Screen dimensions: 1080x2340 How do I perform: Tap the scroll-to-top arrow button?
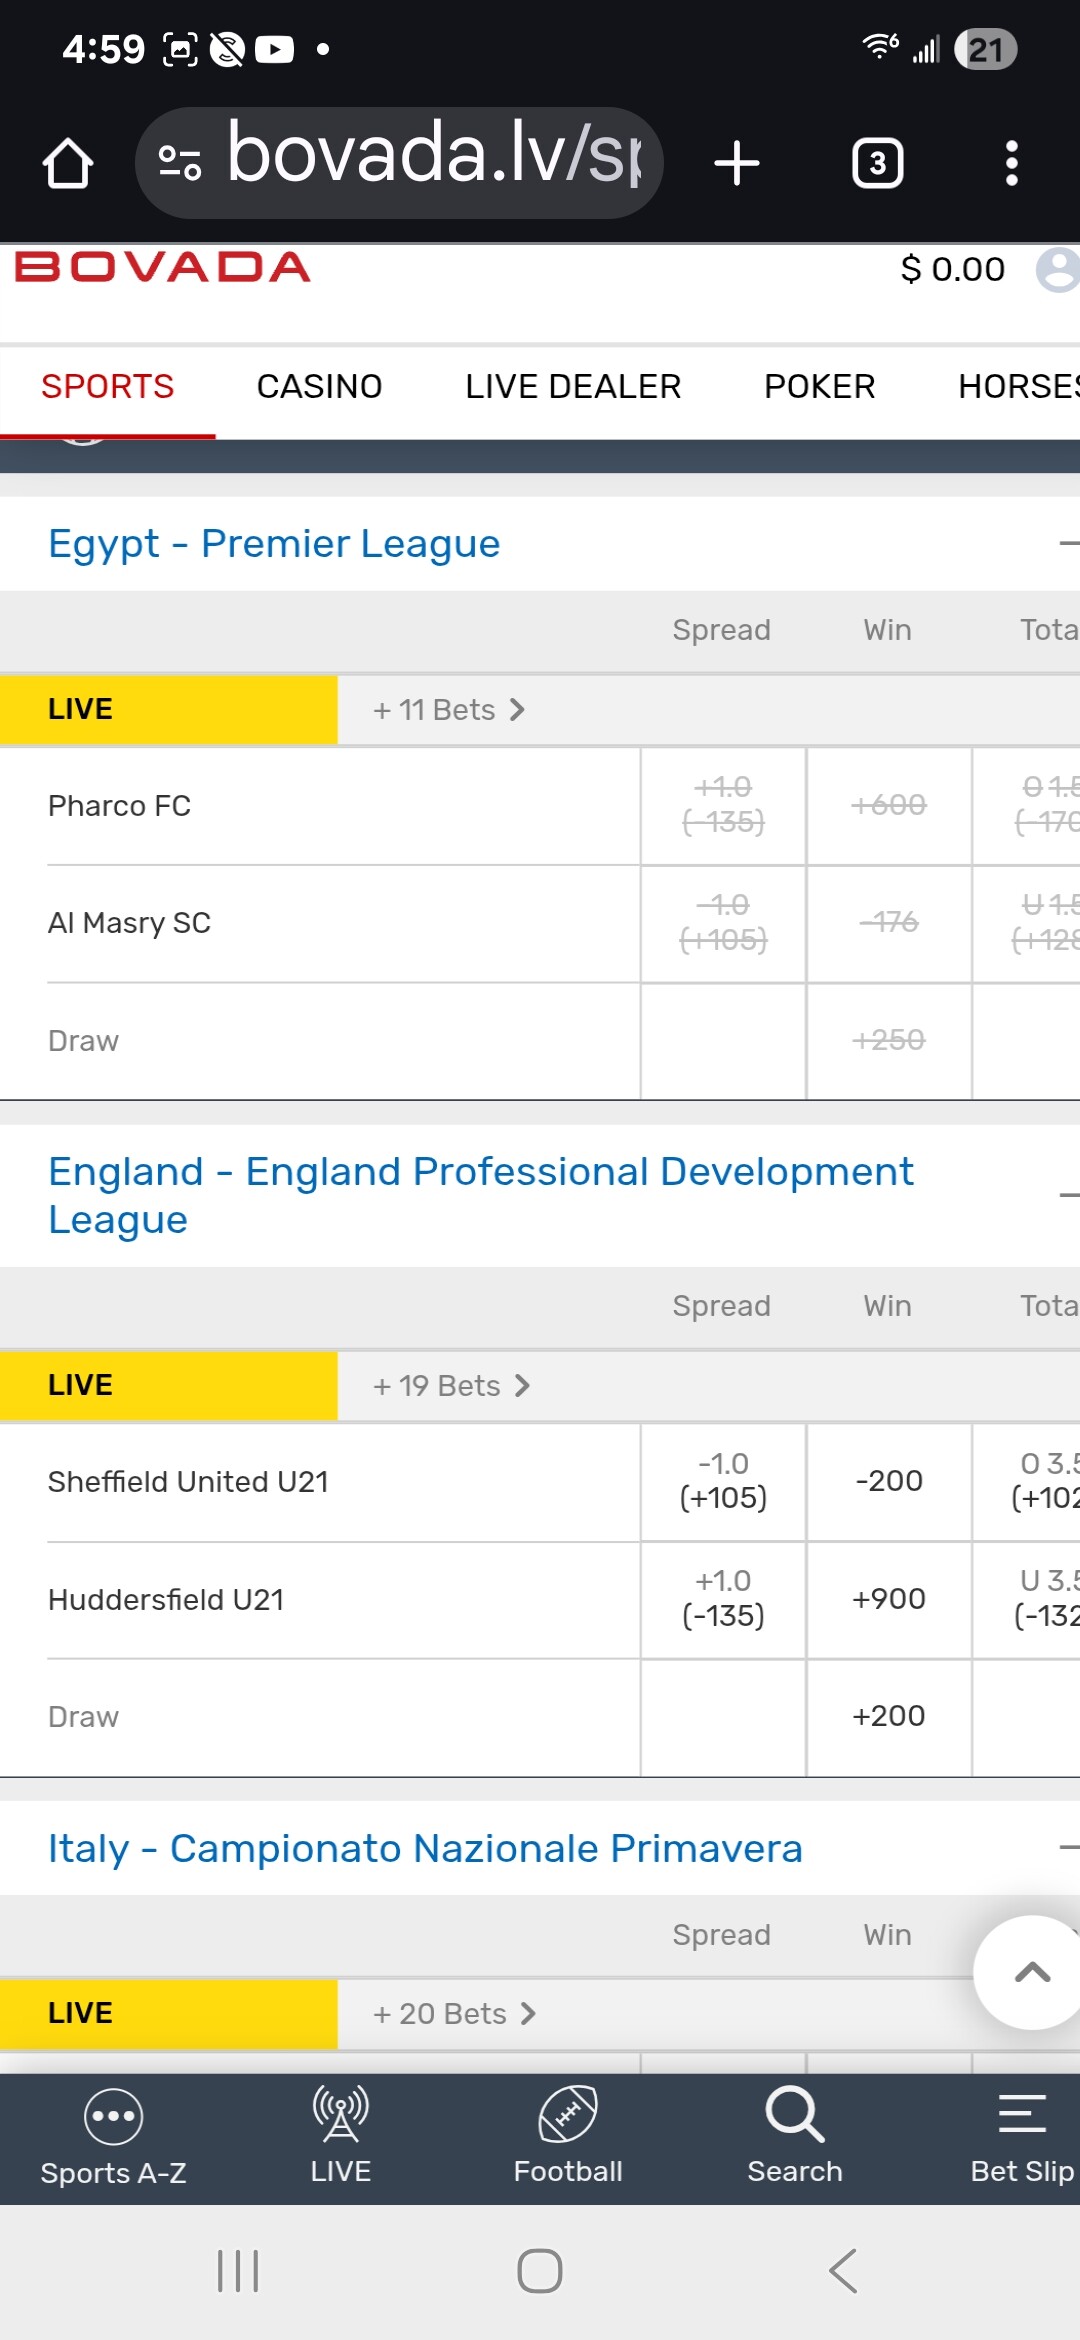(x=1030, y=1972)
